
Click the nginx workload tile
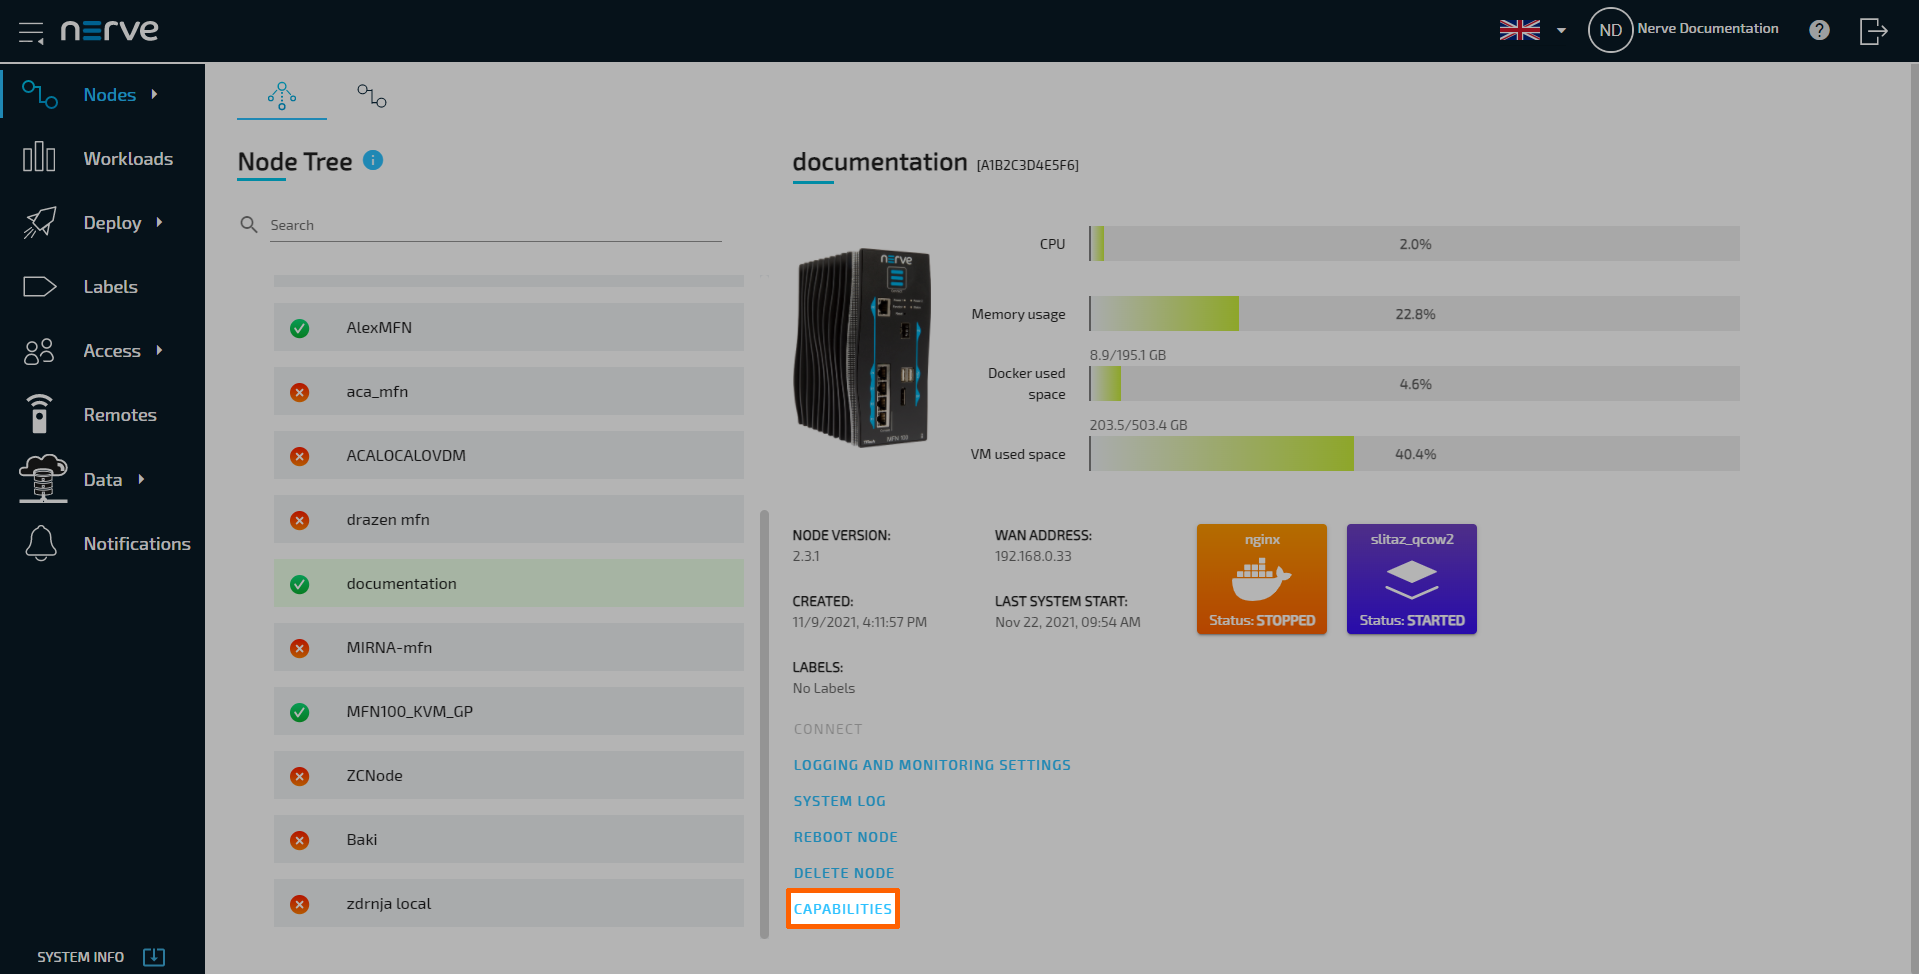click(1261, 579)
